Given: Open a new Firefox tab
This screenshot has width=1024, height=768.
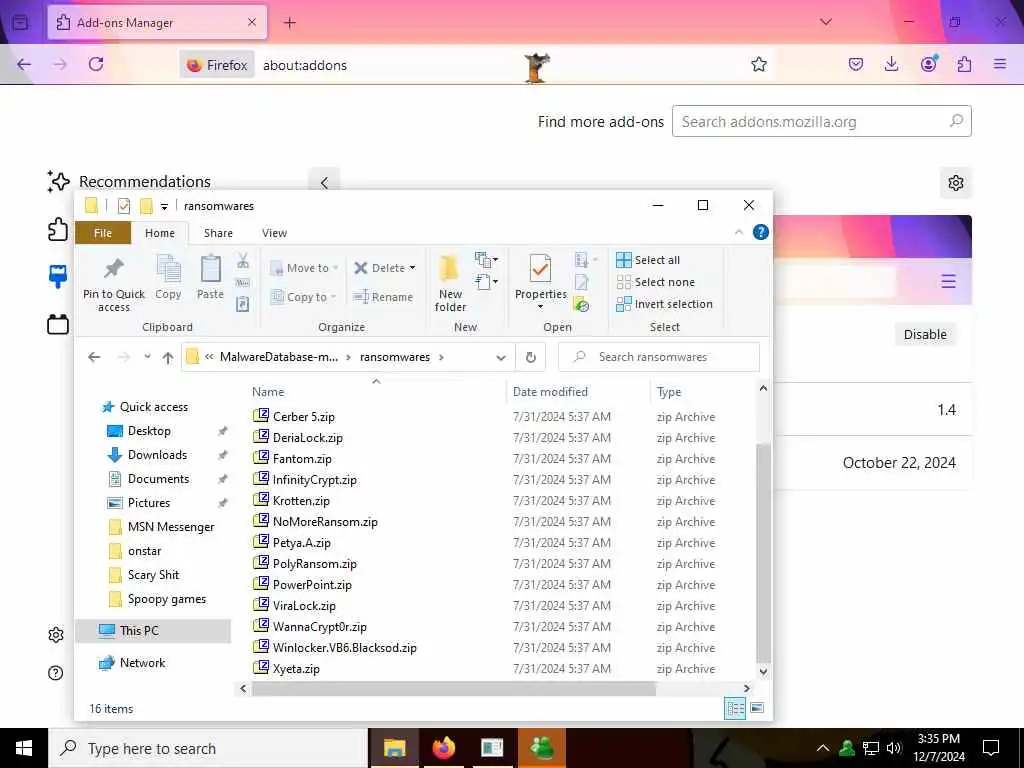Looking at the screenshot, I should click(290, 22).
